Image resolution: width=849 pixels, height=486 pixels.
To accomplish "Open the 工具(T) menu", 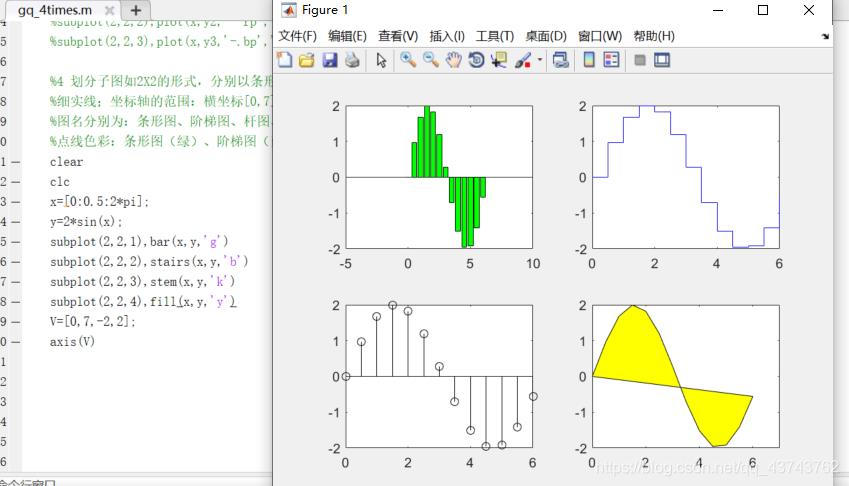I will click(x=494, y=36).
